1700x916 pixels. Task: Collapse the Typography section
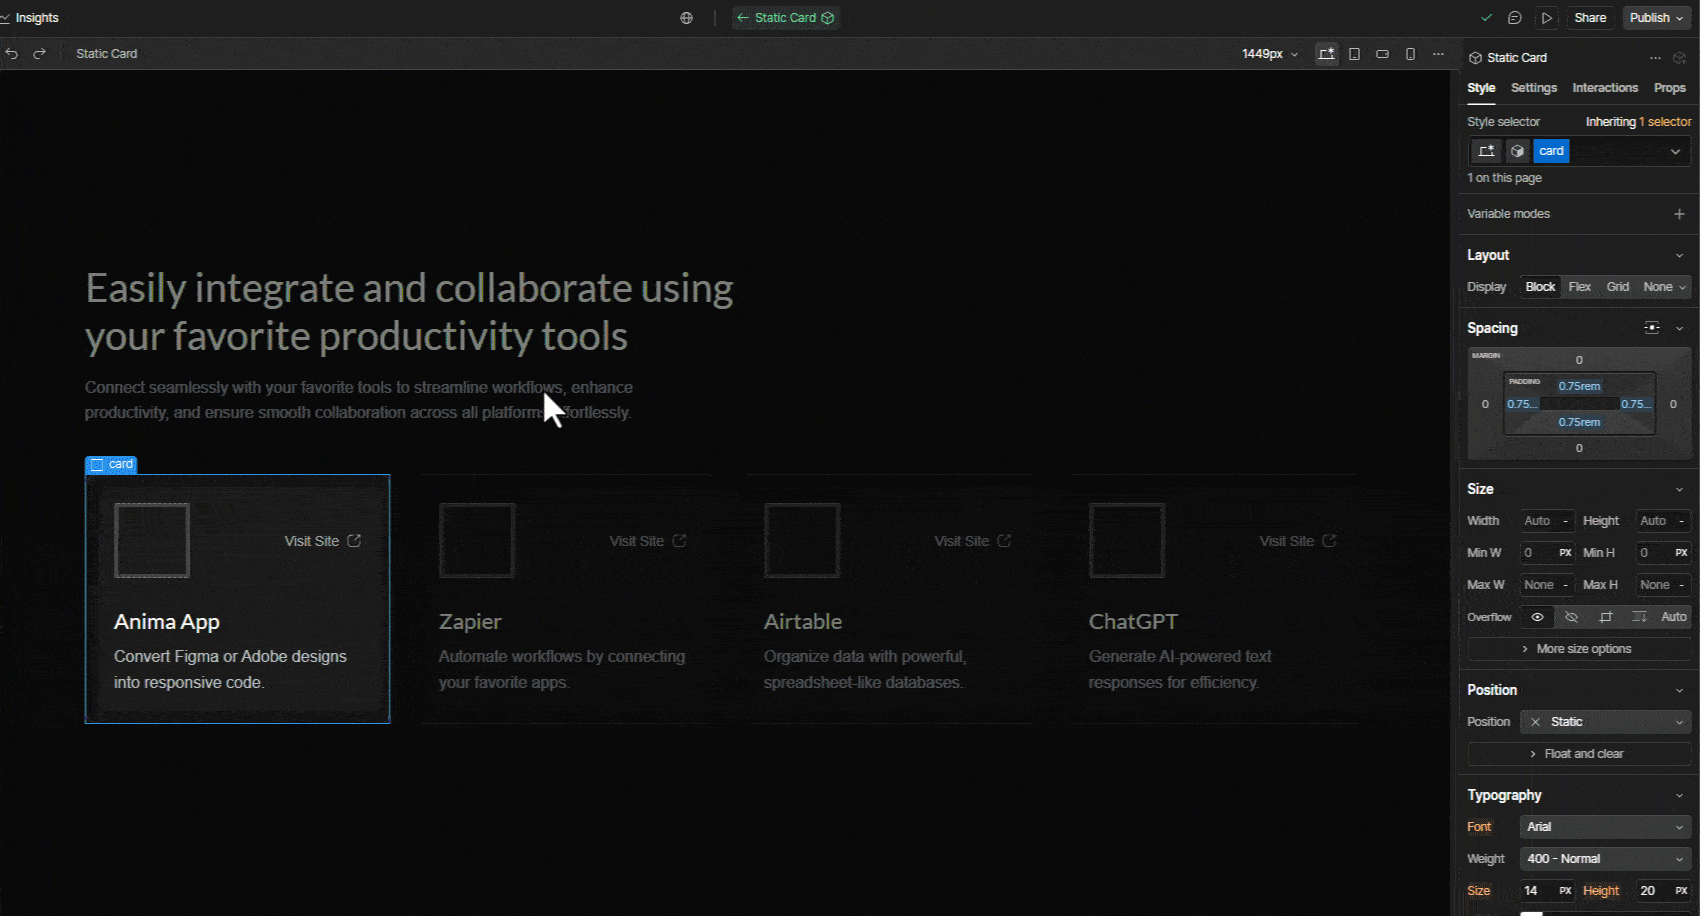tap(1679, 796)
